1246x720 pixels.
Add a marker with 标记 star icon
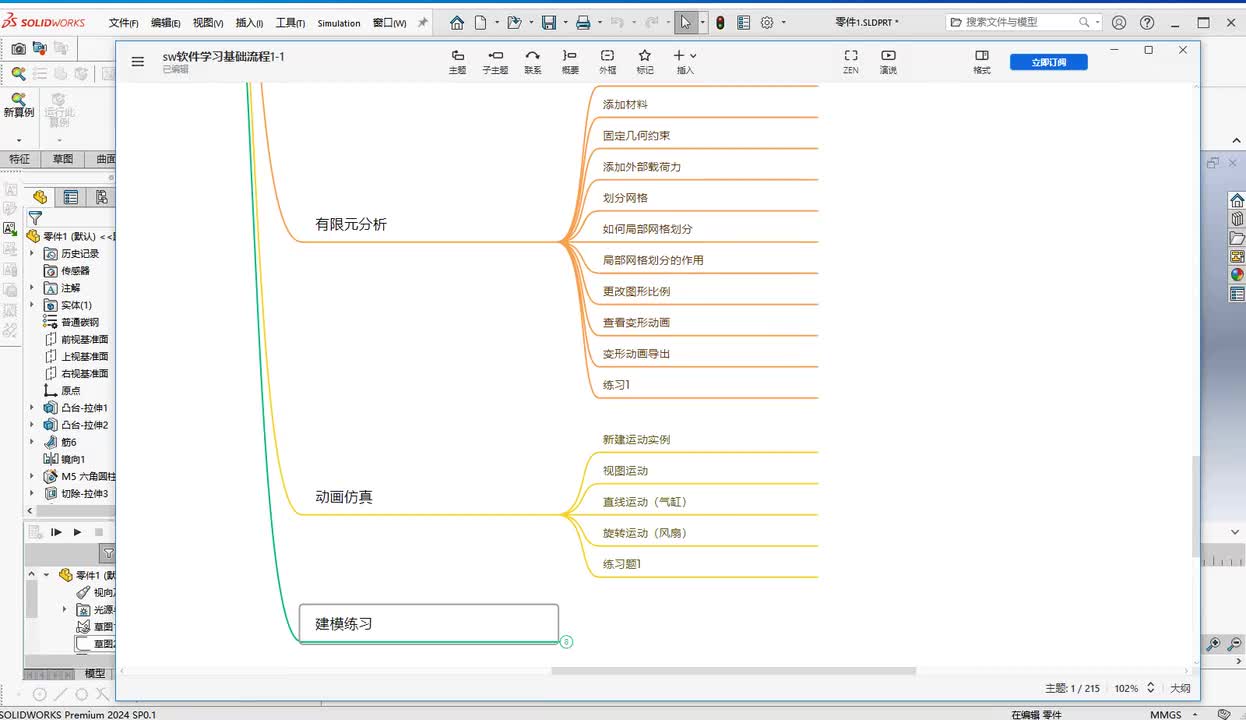[645, 61]
